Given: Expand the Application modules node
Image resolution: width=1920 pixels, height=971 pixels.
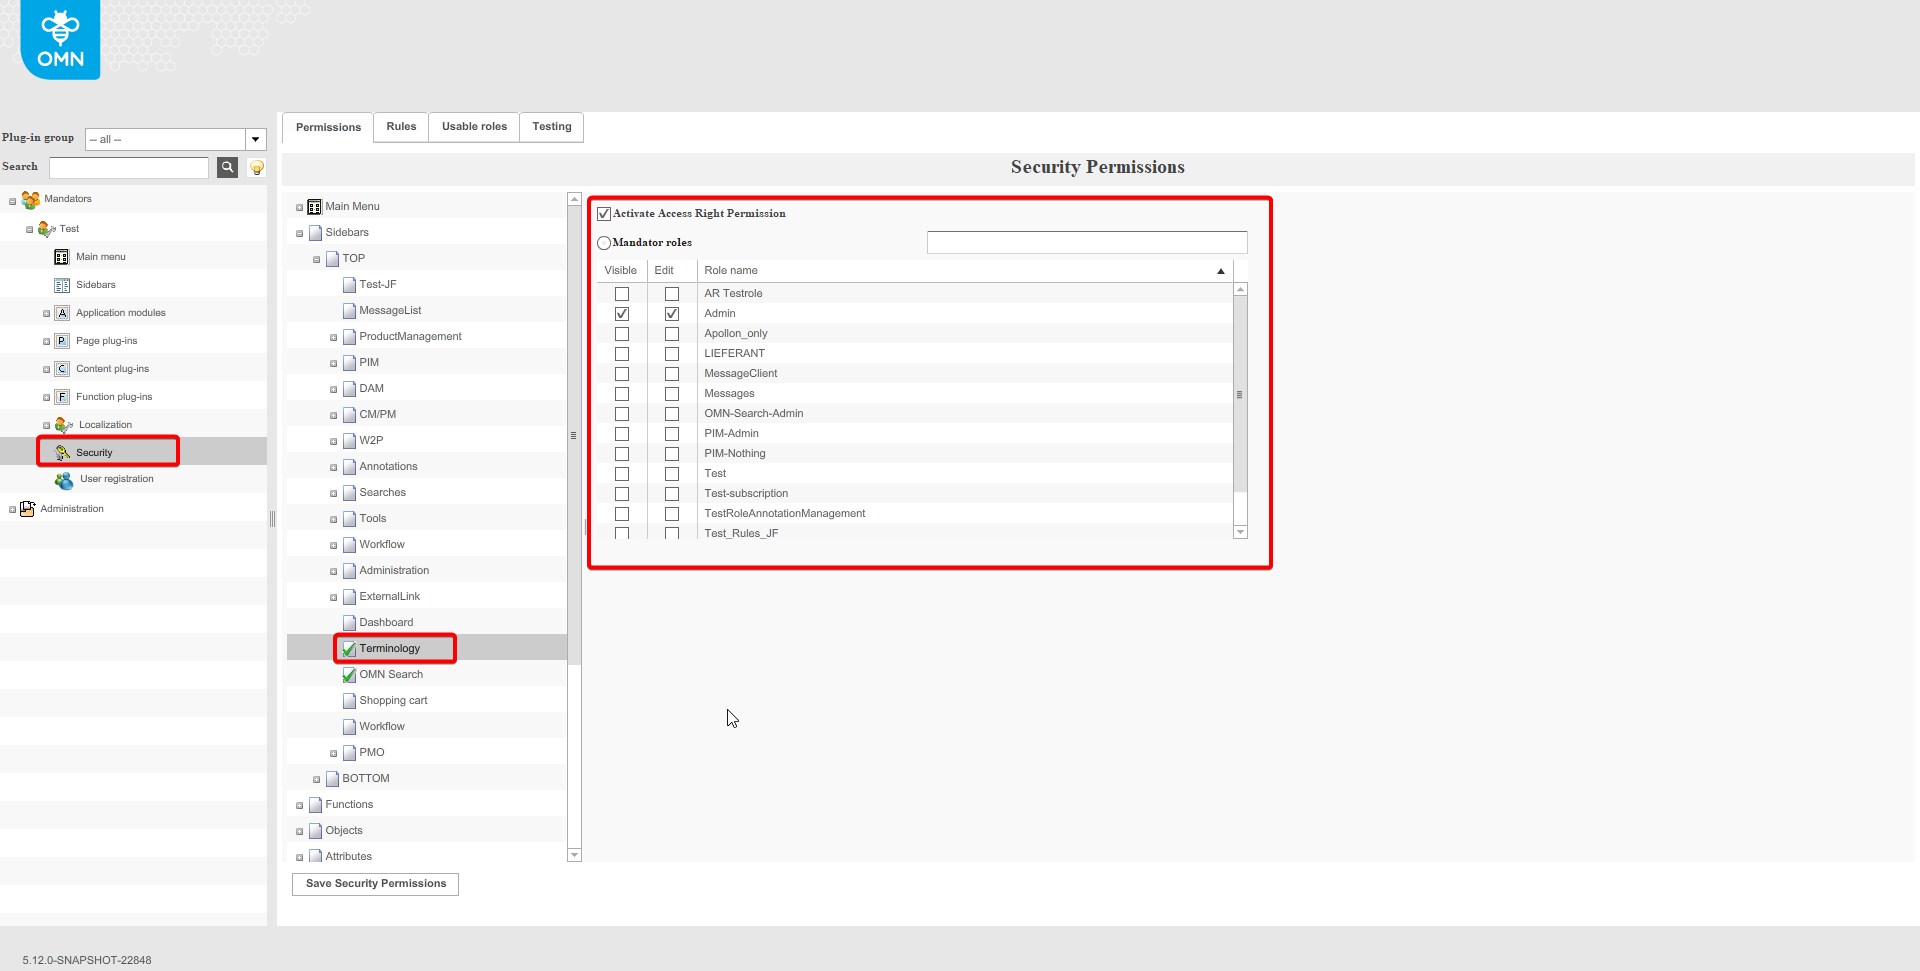Looking at the screenshot, I should [x=46, y=314].
